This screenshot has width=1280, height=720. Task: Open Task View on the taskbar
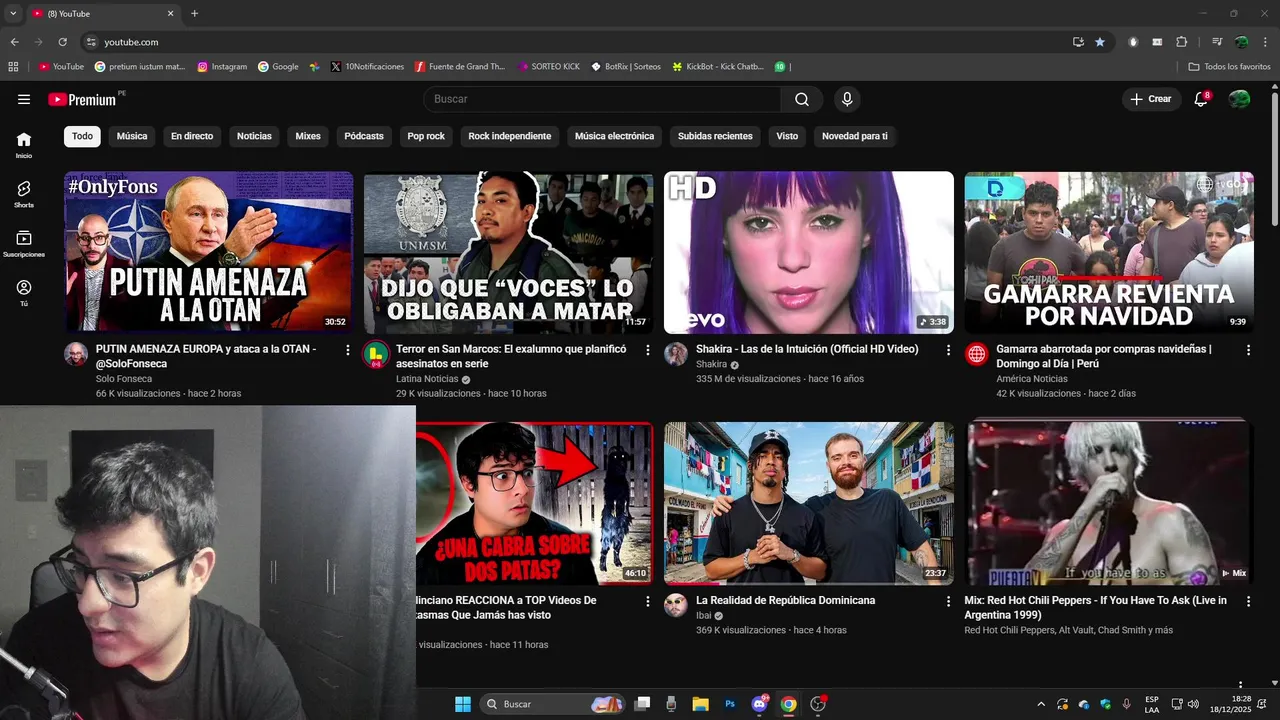pos(643,704)
